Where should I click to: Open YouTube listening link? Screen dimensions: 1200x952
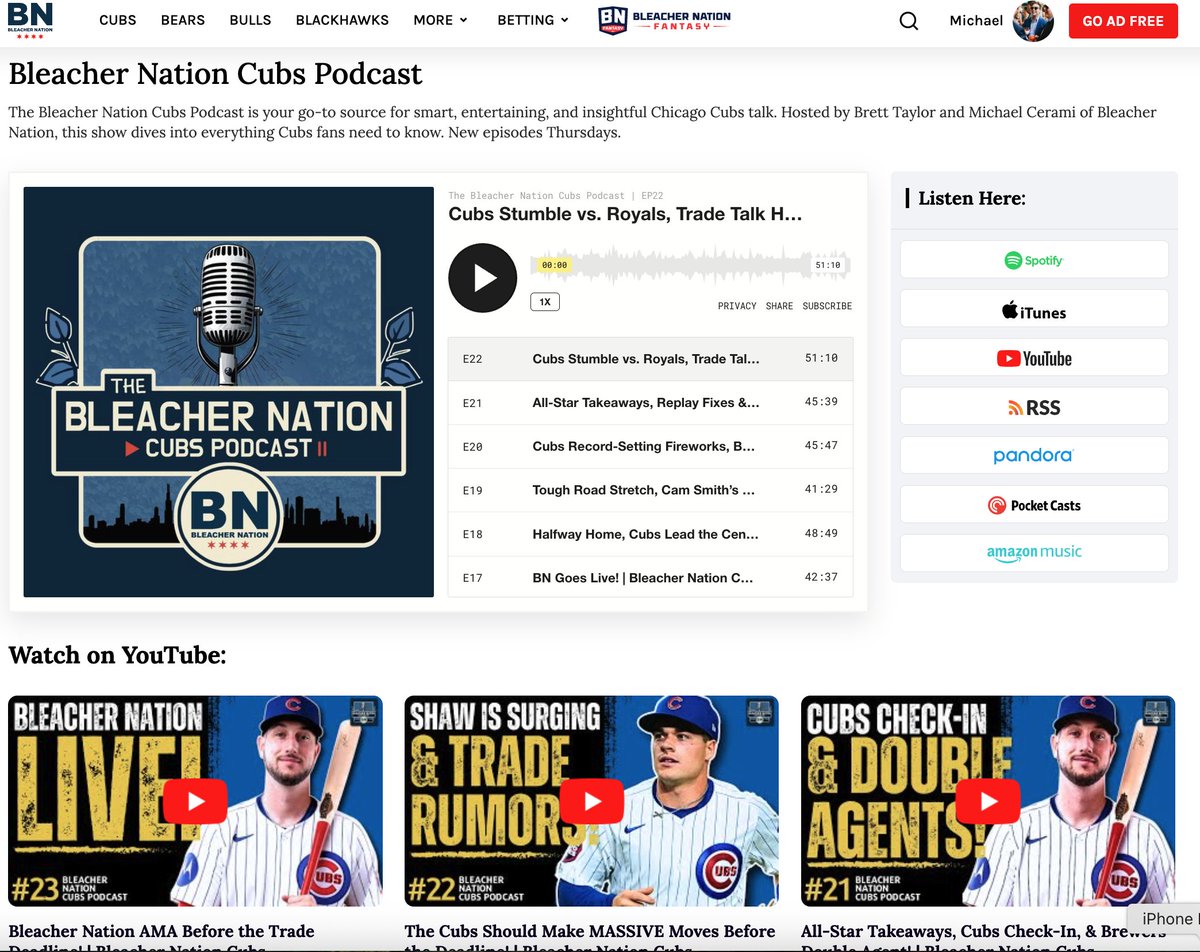tap(1034, 358)
